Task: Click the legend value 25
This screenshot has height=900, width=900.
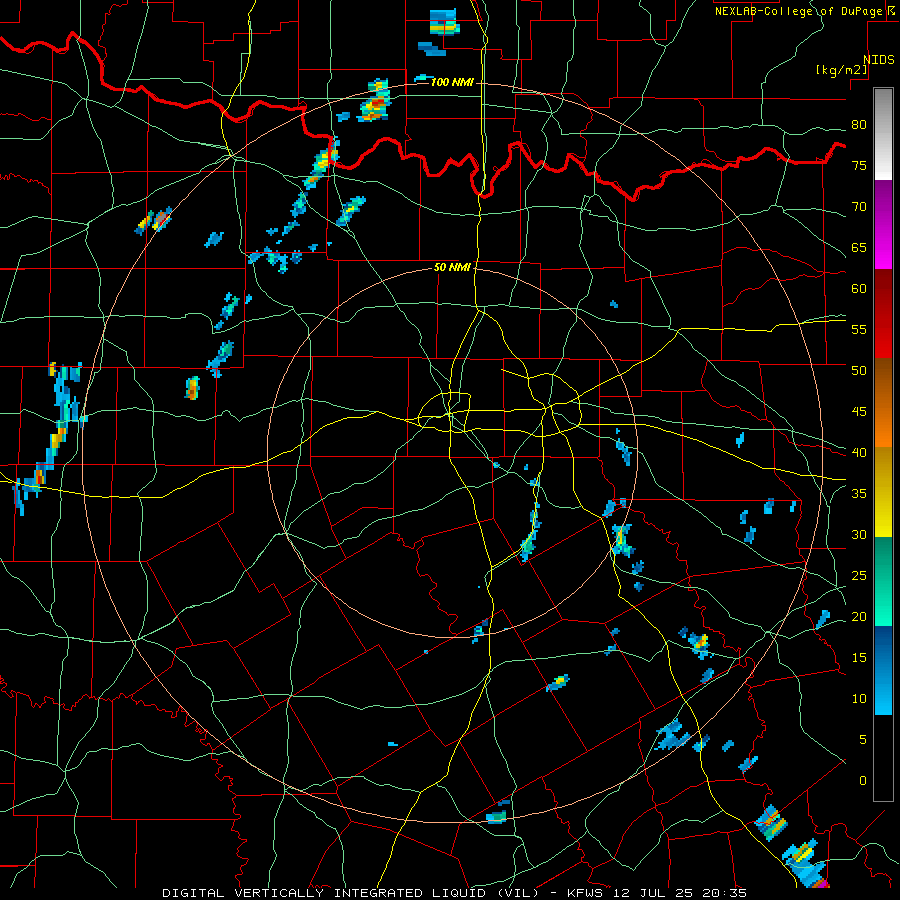Action: pos(859,576)
